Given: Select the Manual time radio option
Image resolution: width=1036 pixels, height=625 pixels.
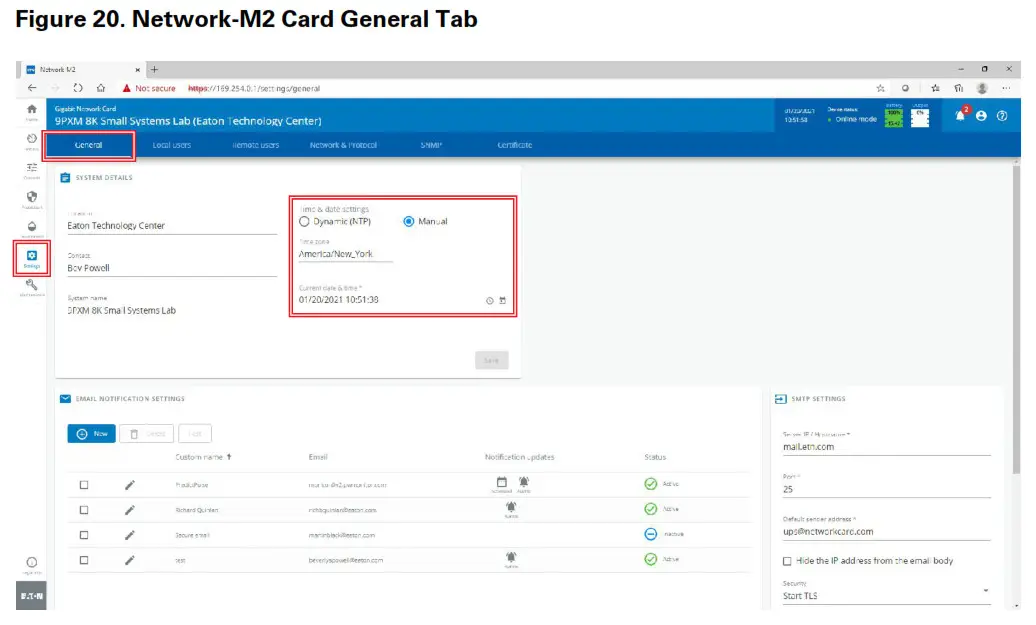Looking at the screenshot, I should point(409,221).
